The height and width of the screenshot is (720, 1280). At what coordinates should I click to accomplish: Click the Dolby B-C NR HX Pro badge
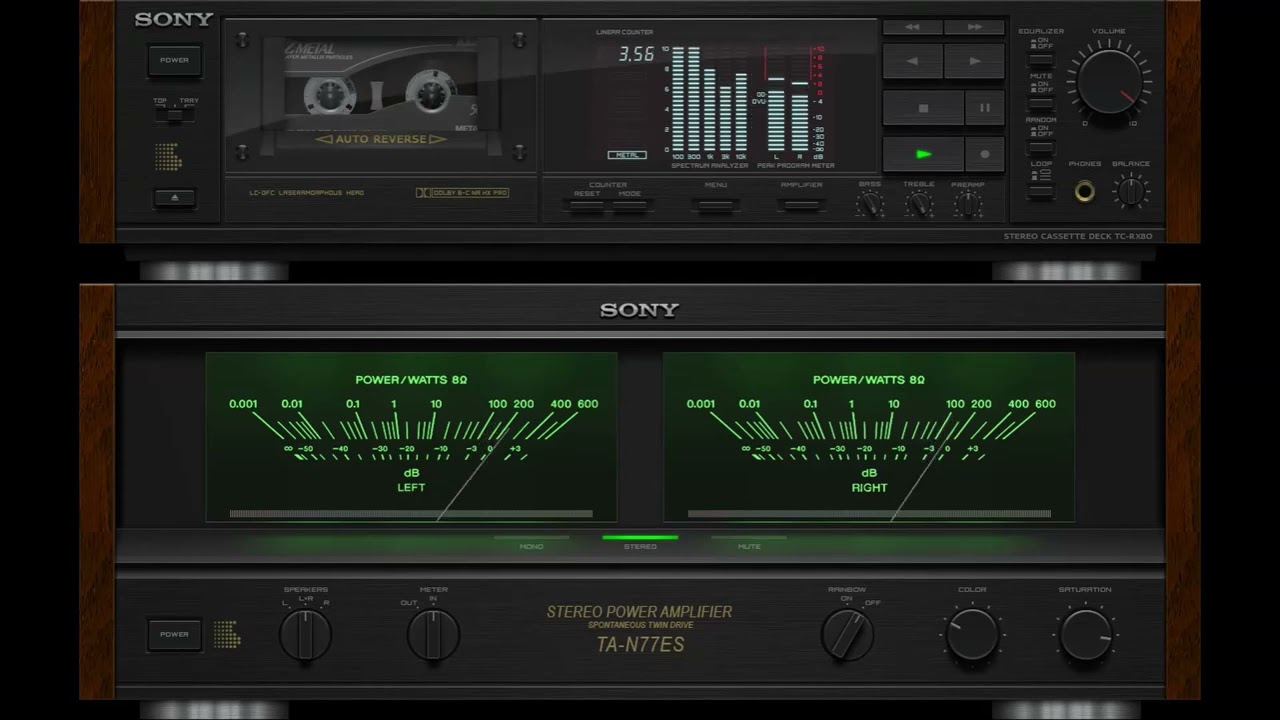462,193
